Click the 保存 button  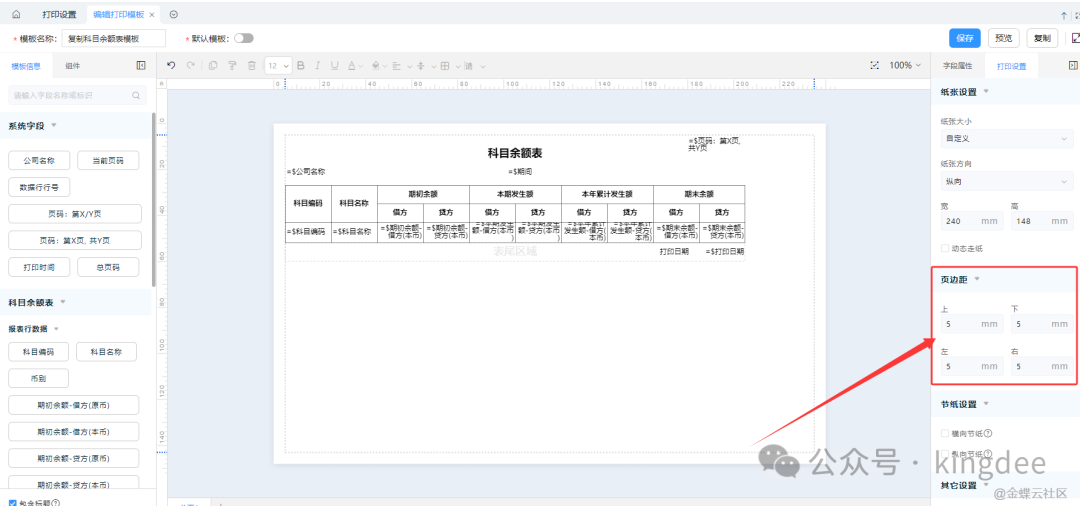[964, 38]
